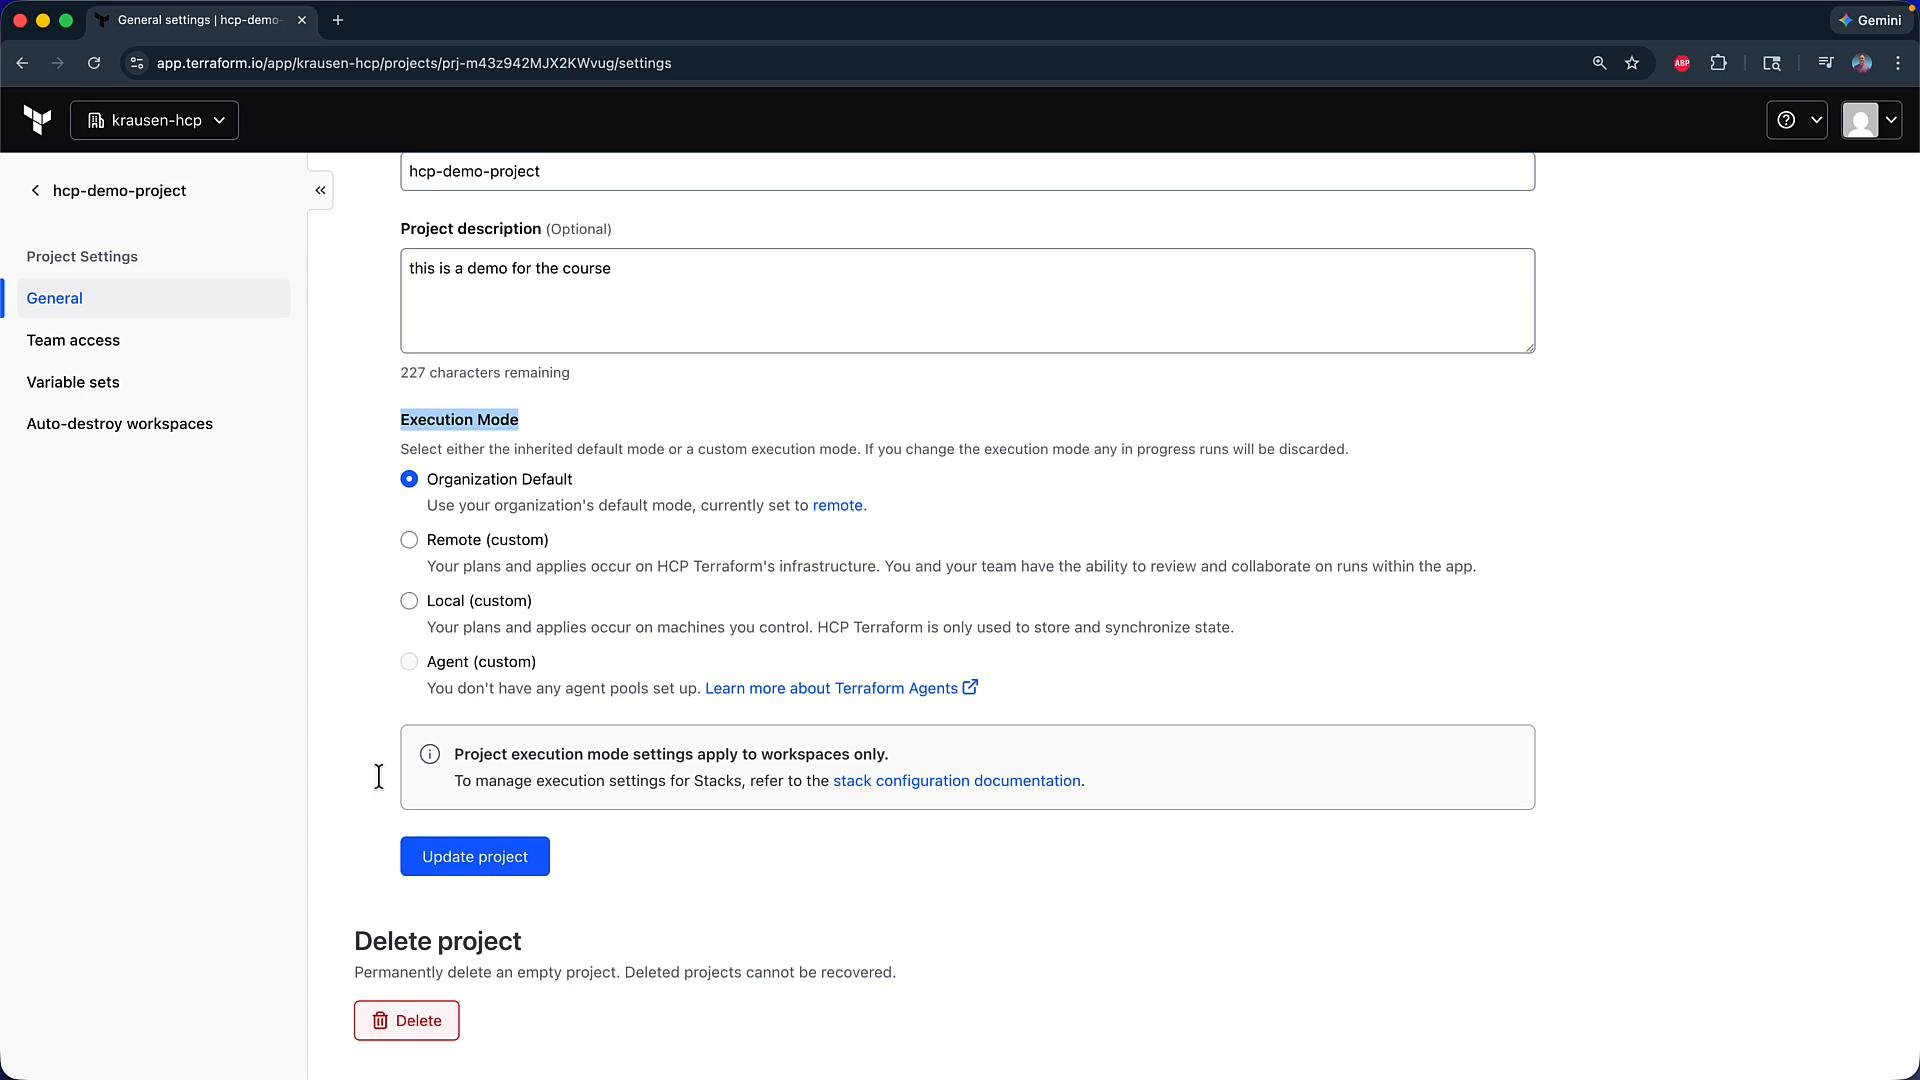Open the Chrome profile avatar
Image resolution: width=1920 pixels, height=1080 pixels.
click(1861, 63)
